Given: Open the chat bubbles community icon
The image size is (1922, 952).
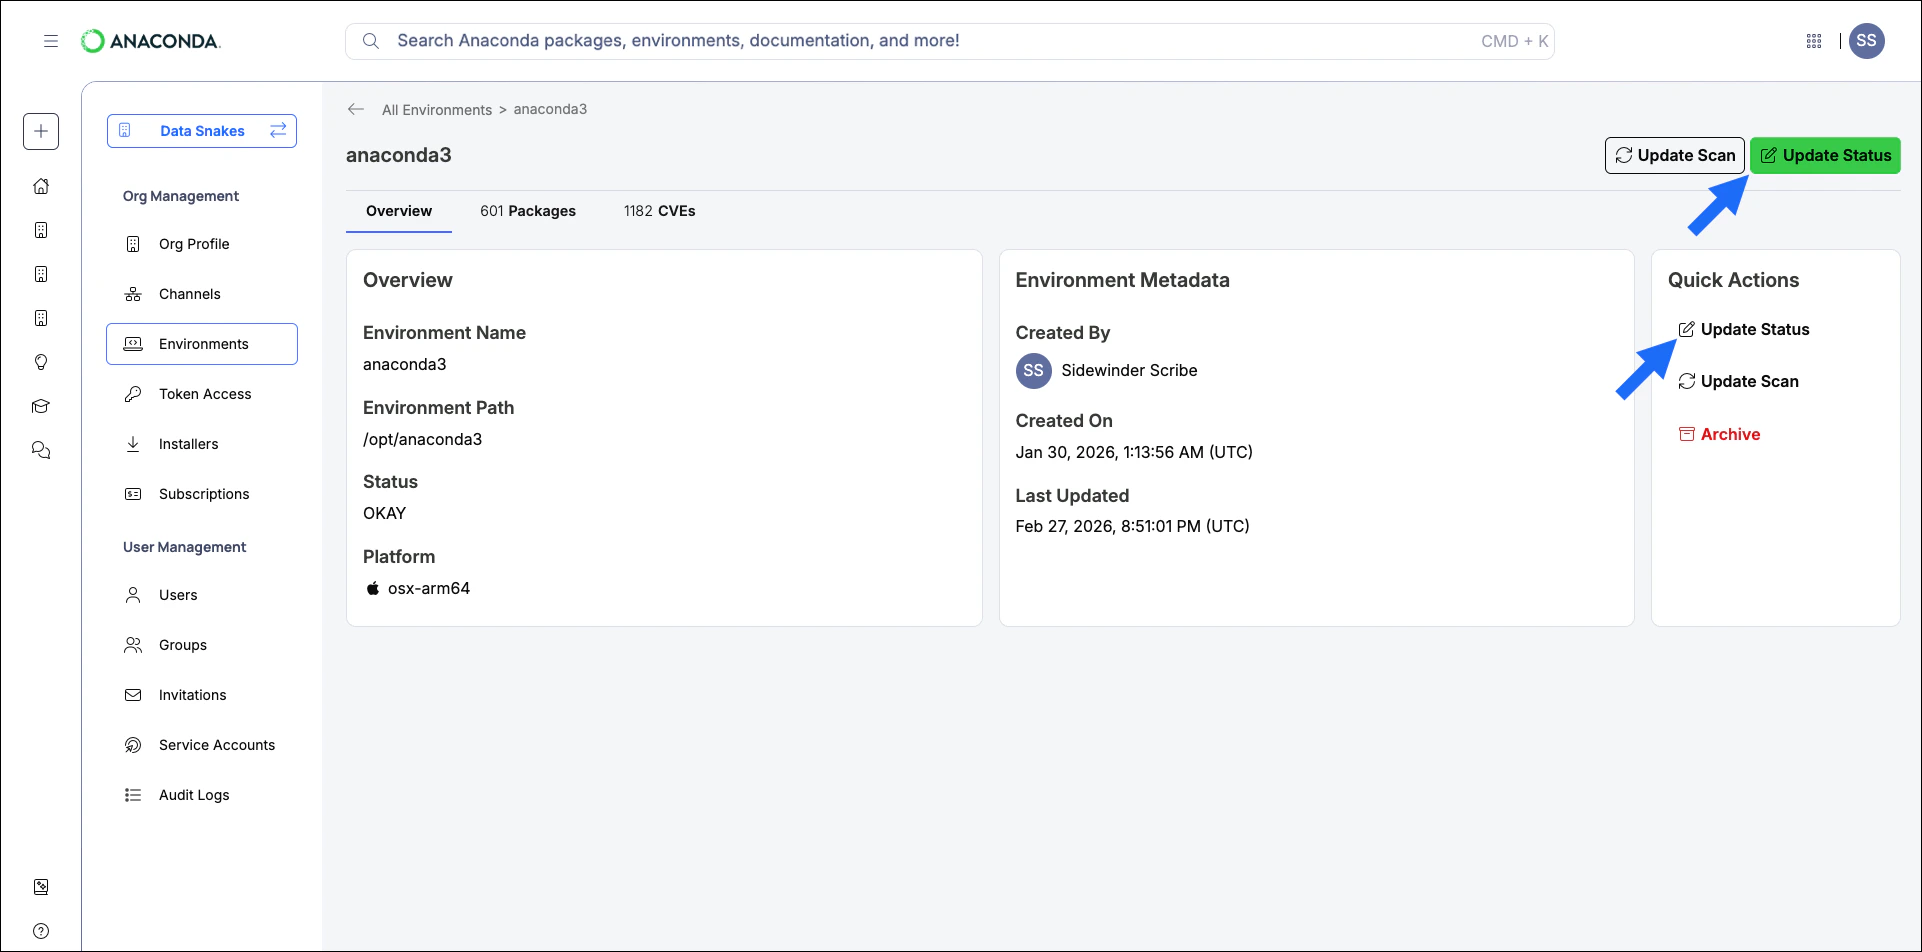Looking at the screenshot, I should click(x=41, y=450).
